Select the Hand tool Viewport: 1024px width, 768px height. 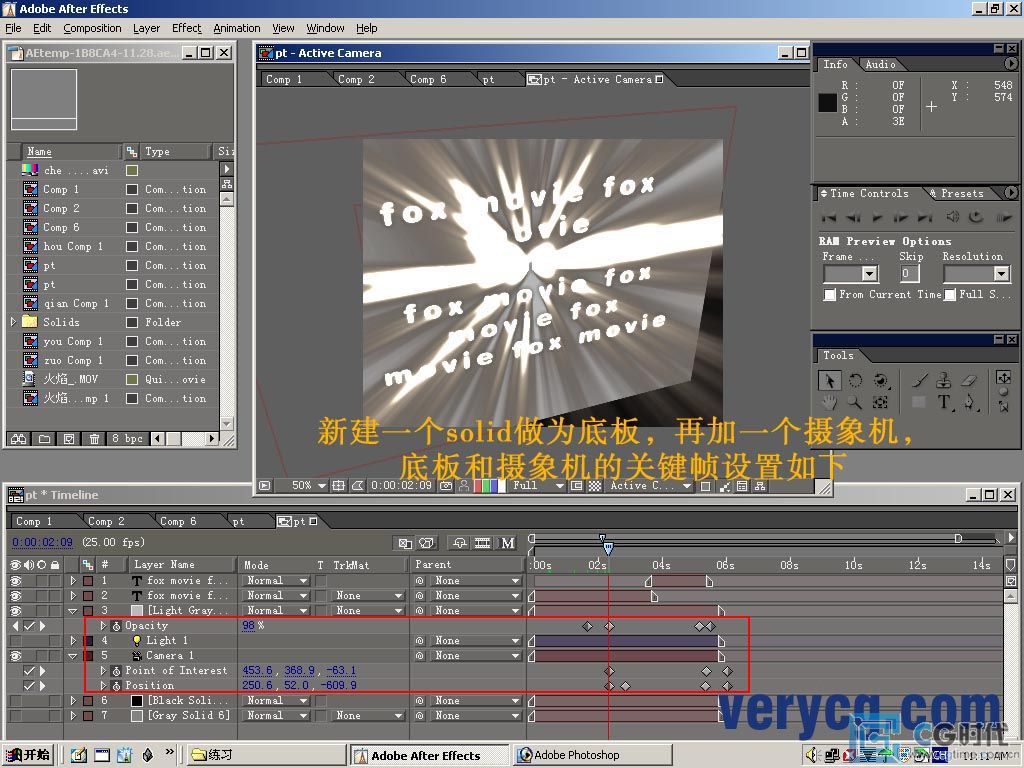point(829,402)
